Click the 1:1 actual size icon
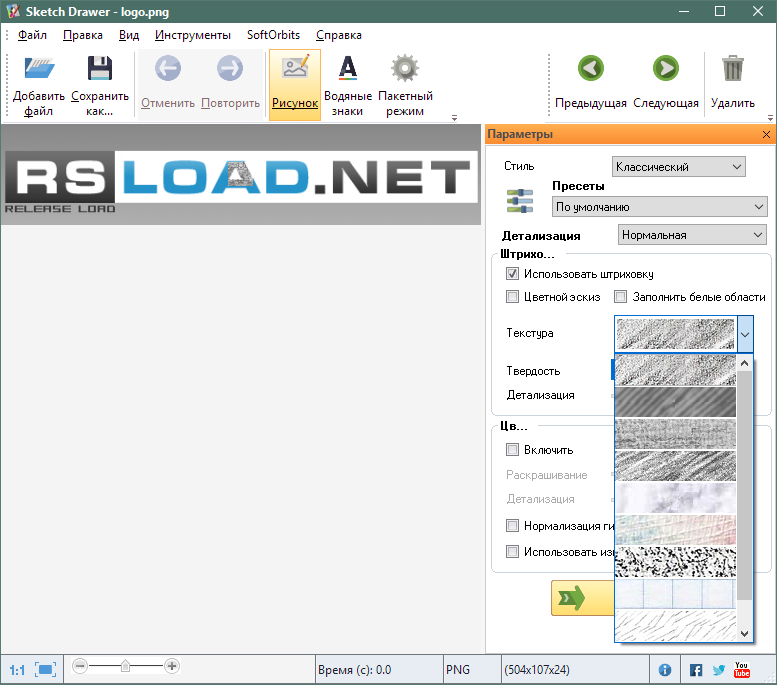The width and height of the screenshot is (777, 685). (x=17, y=670)
